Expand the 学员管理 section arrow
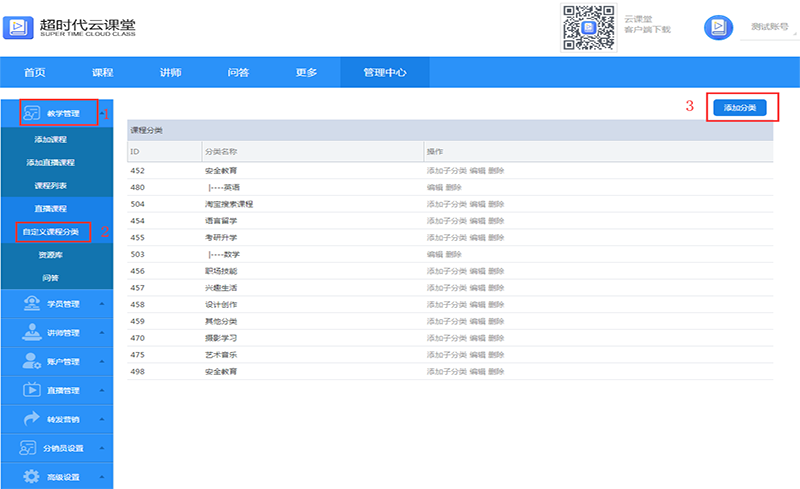Screen dimensions: 800x489 [102, 305]
